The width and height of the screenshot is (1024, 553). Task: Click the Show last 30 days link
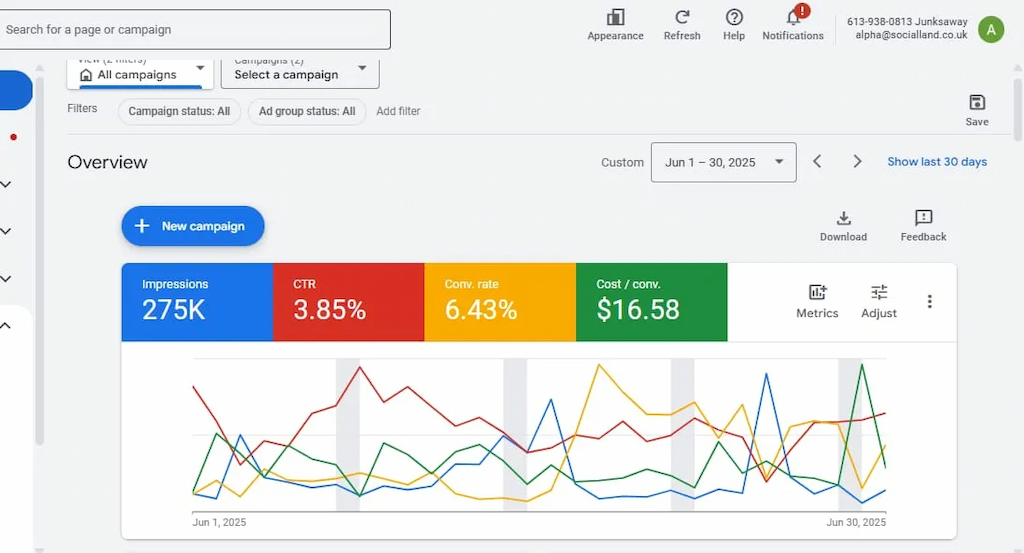937,162
